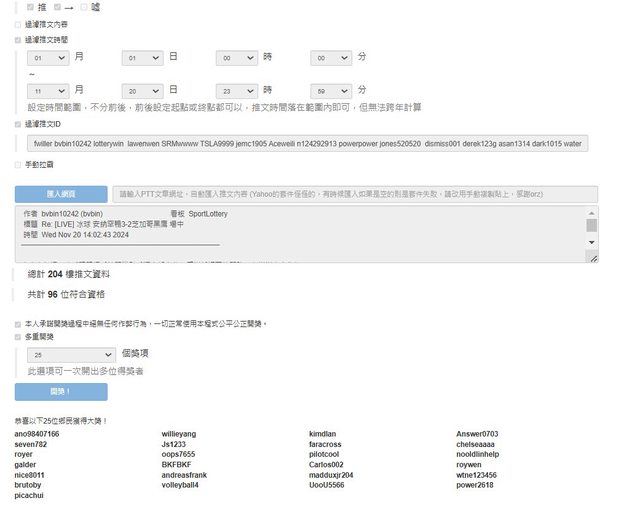This screenshot has height=506, width=640.
Task: Click the filtered ID list text field
Action: click(307, 144)
